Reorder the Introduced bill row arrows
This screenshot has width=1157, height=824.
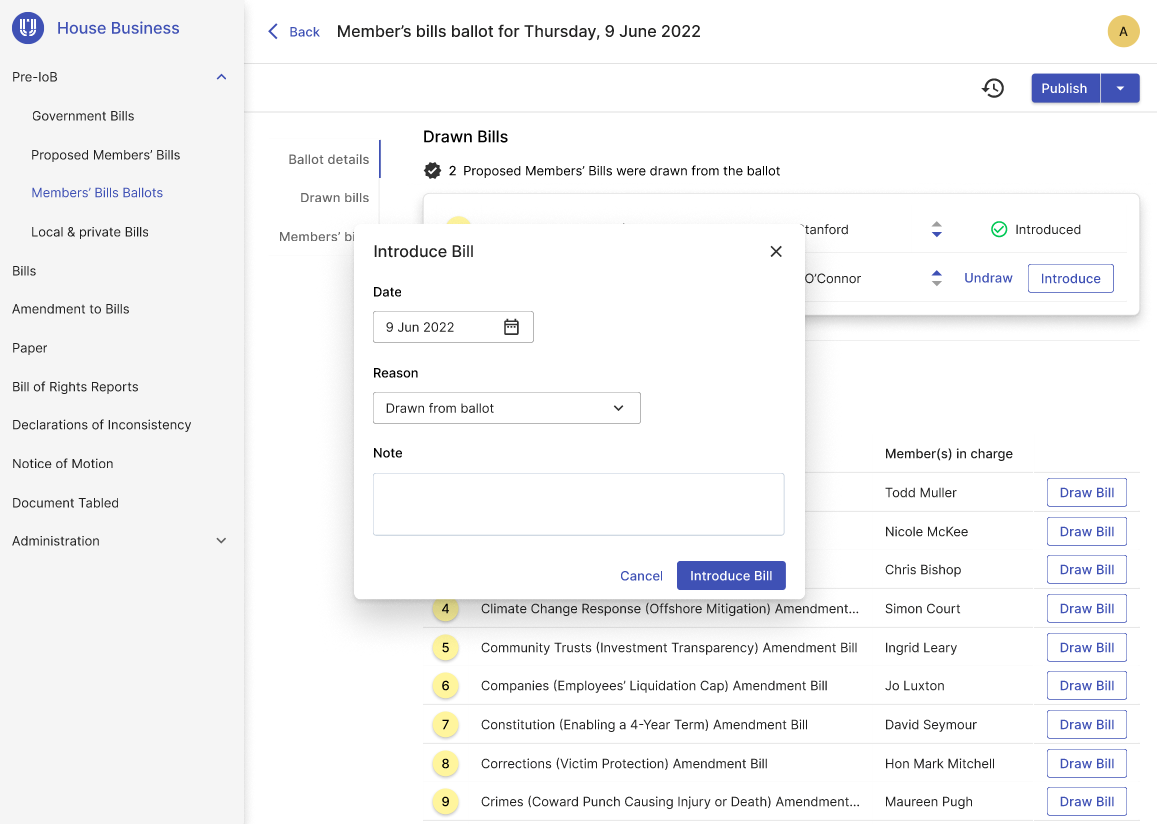tap(936, 229)
